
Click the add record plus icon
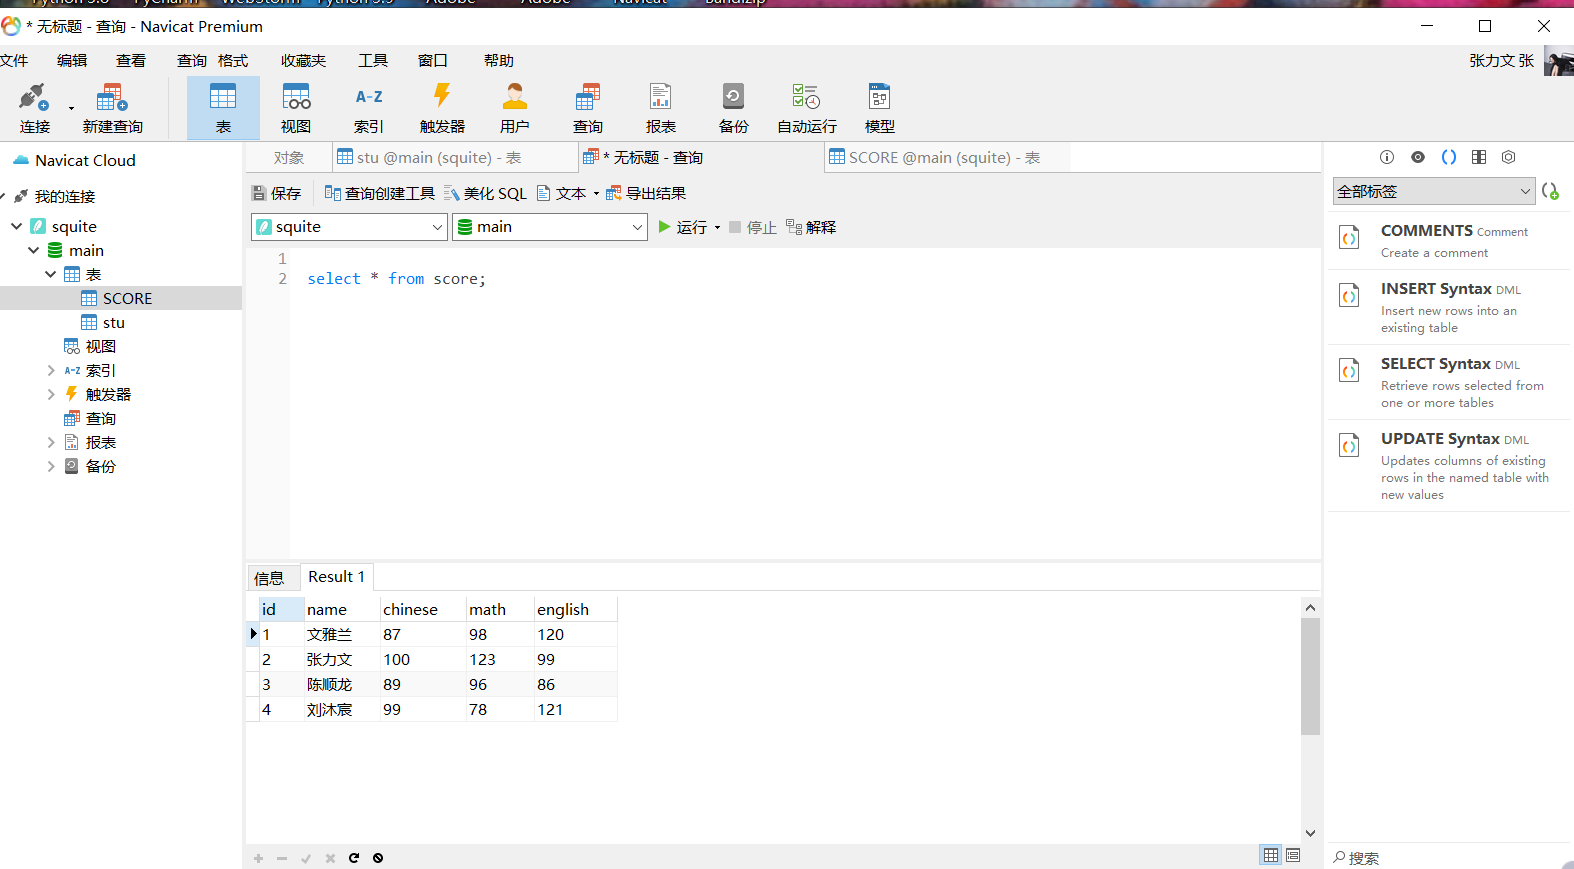pos(258,858)
